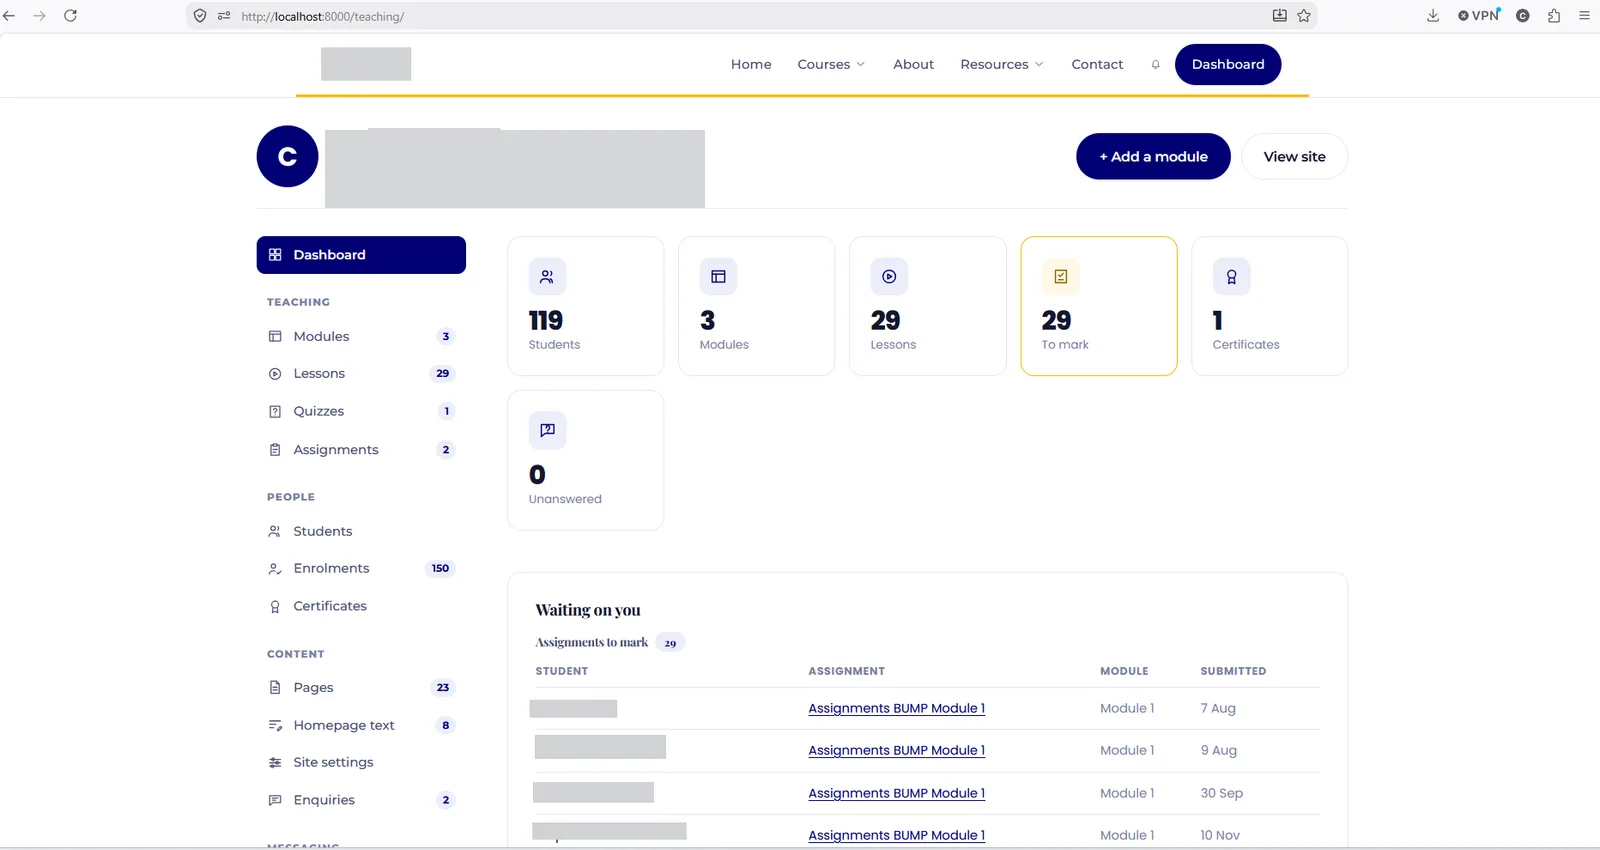Reload the page with the refresh icon
Image resolution: width=1600 pixels, height=850 pixels.
pyautogui.click(x=70, y=16)
